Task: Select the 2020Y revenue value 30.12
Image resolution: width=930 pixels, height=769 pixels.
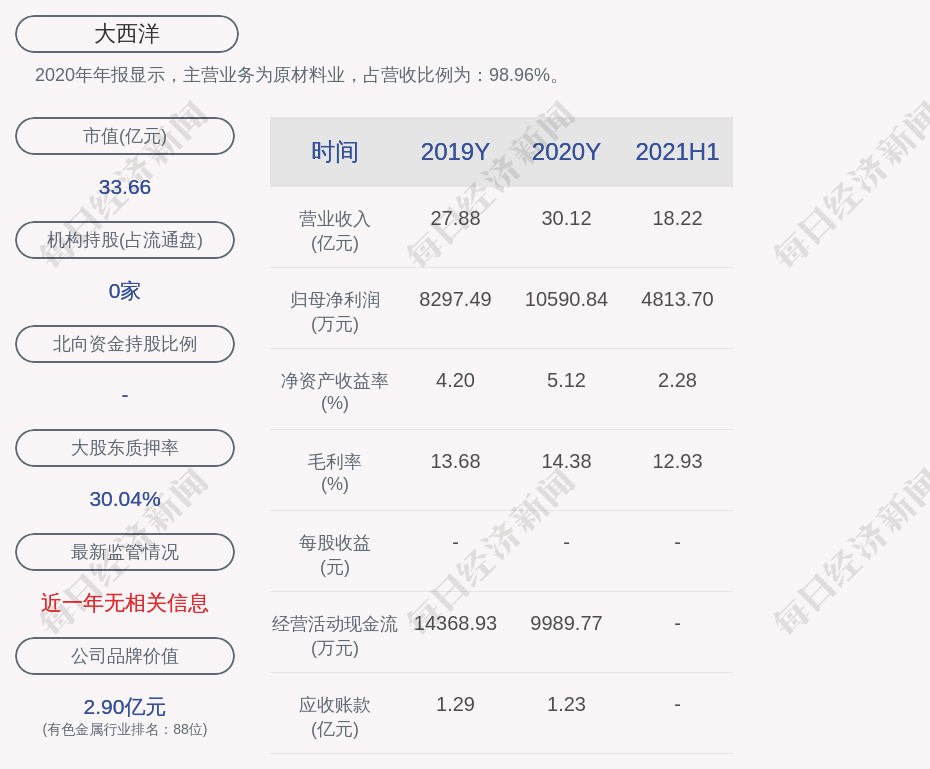Action: click(566, 218)
